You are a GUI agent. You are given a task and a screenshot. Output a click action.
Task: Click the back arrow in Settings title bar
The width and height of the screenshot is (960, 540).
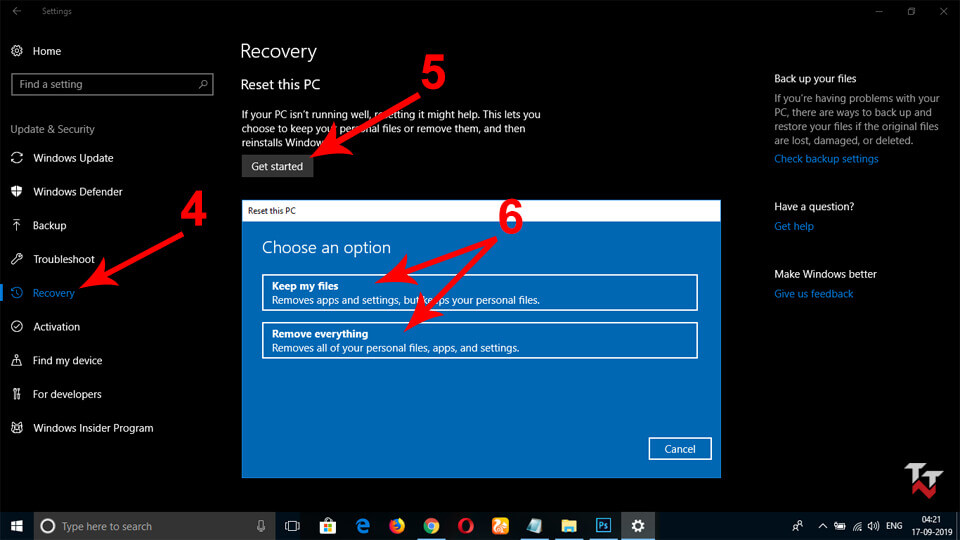pos(17,11)
